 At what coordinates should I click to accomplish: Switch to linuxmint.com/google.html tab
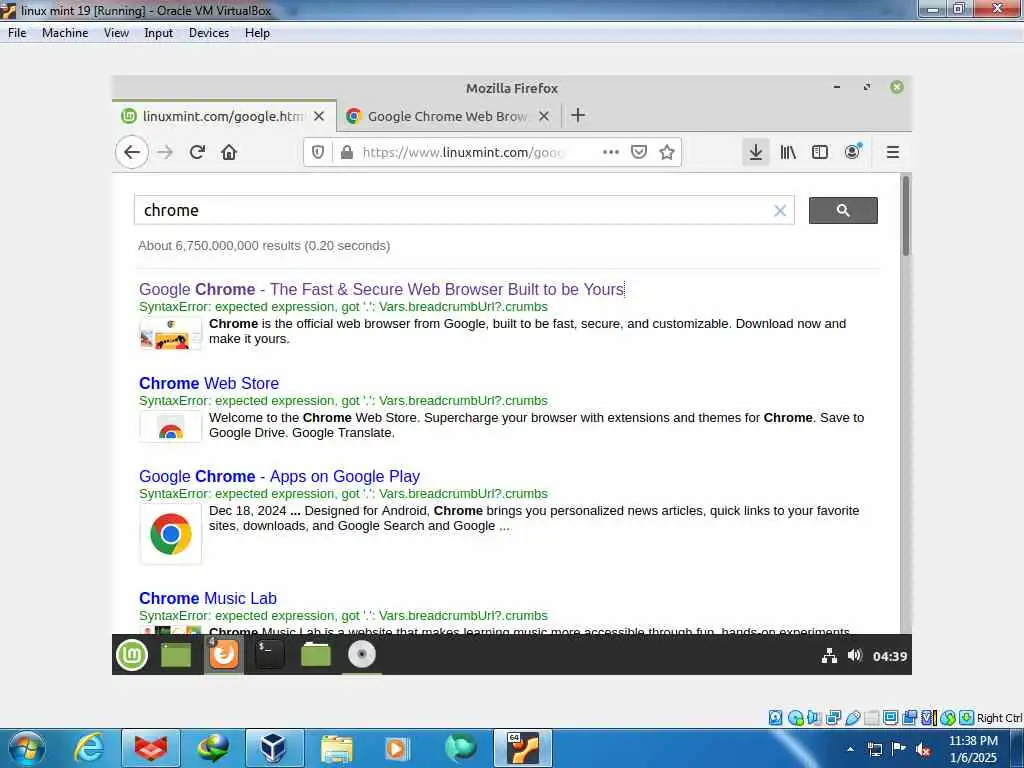(224, 116)
